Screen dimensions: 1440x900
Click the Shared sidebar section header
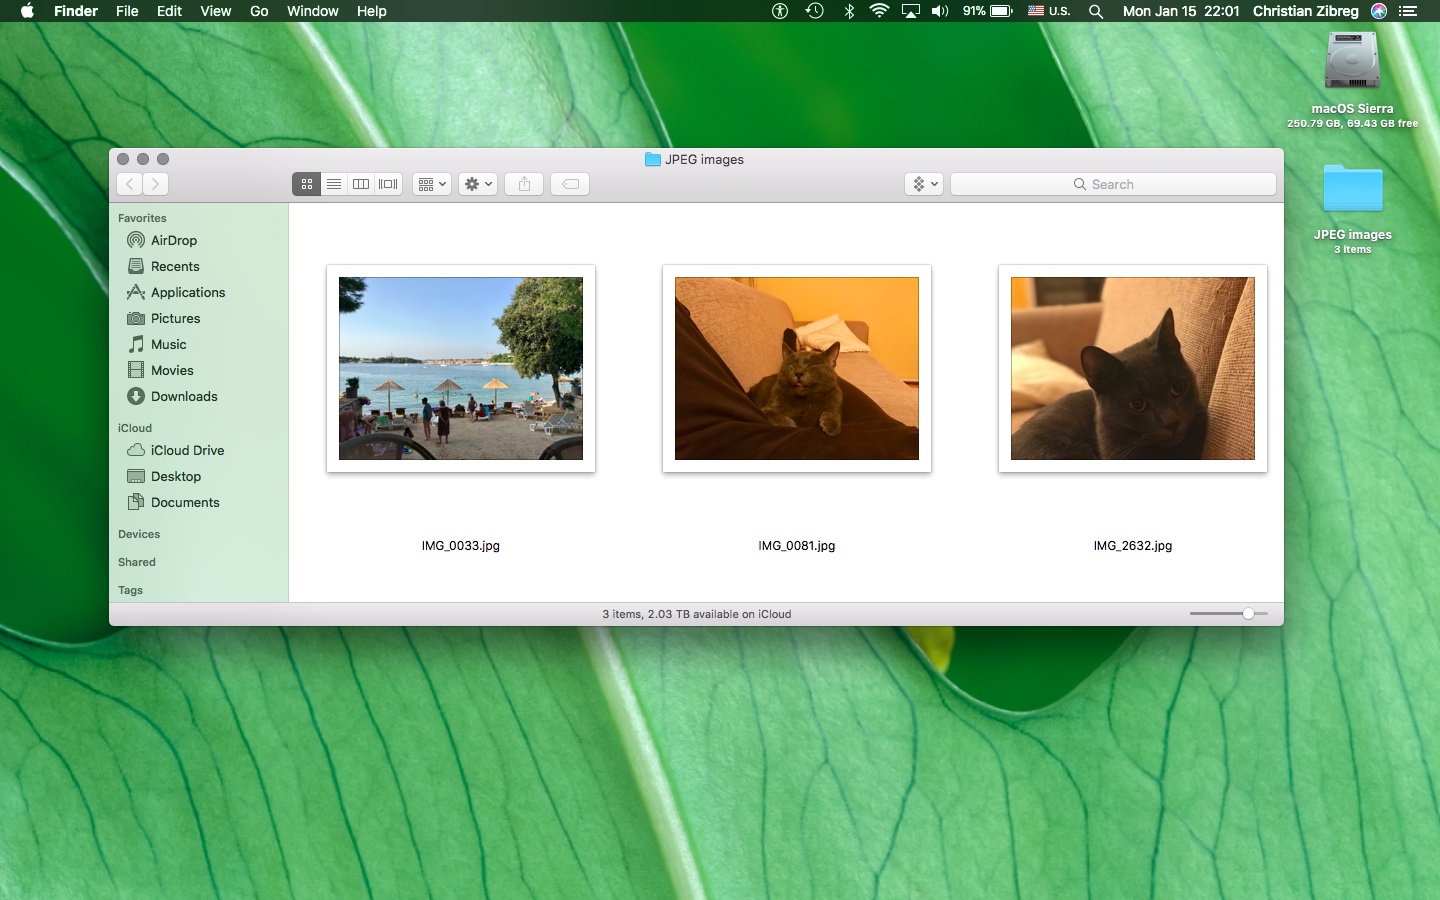click(137, 562)
